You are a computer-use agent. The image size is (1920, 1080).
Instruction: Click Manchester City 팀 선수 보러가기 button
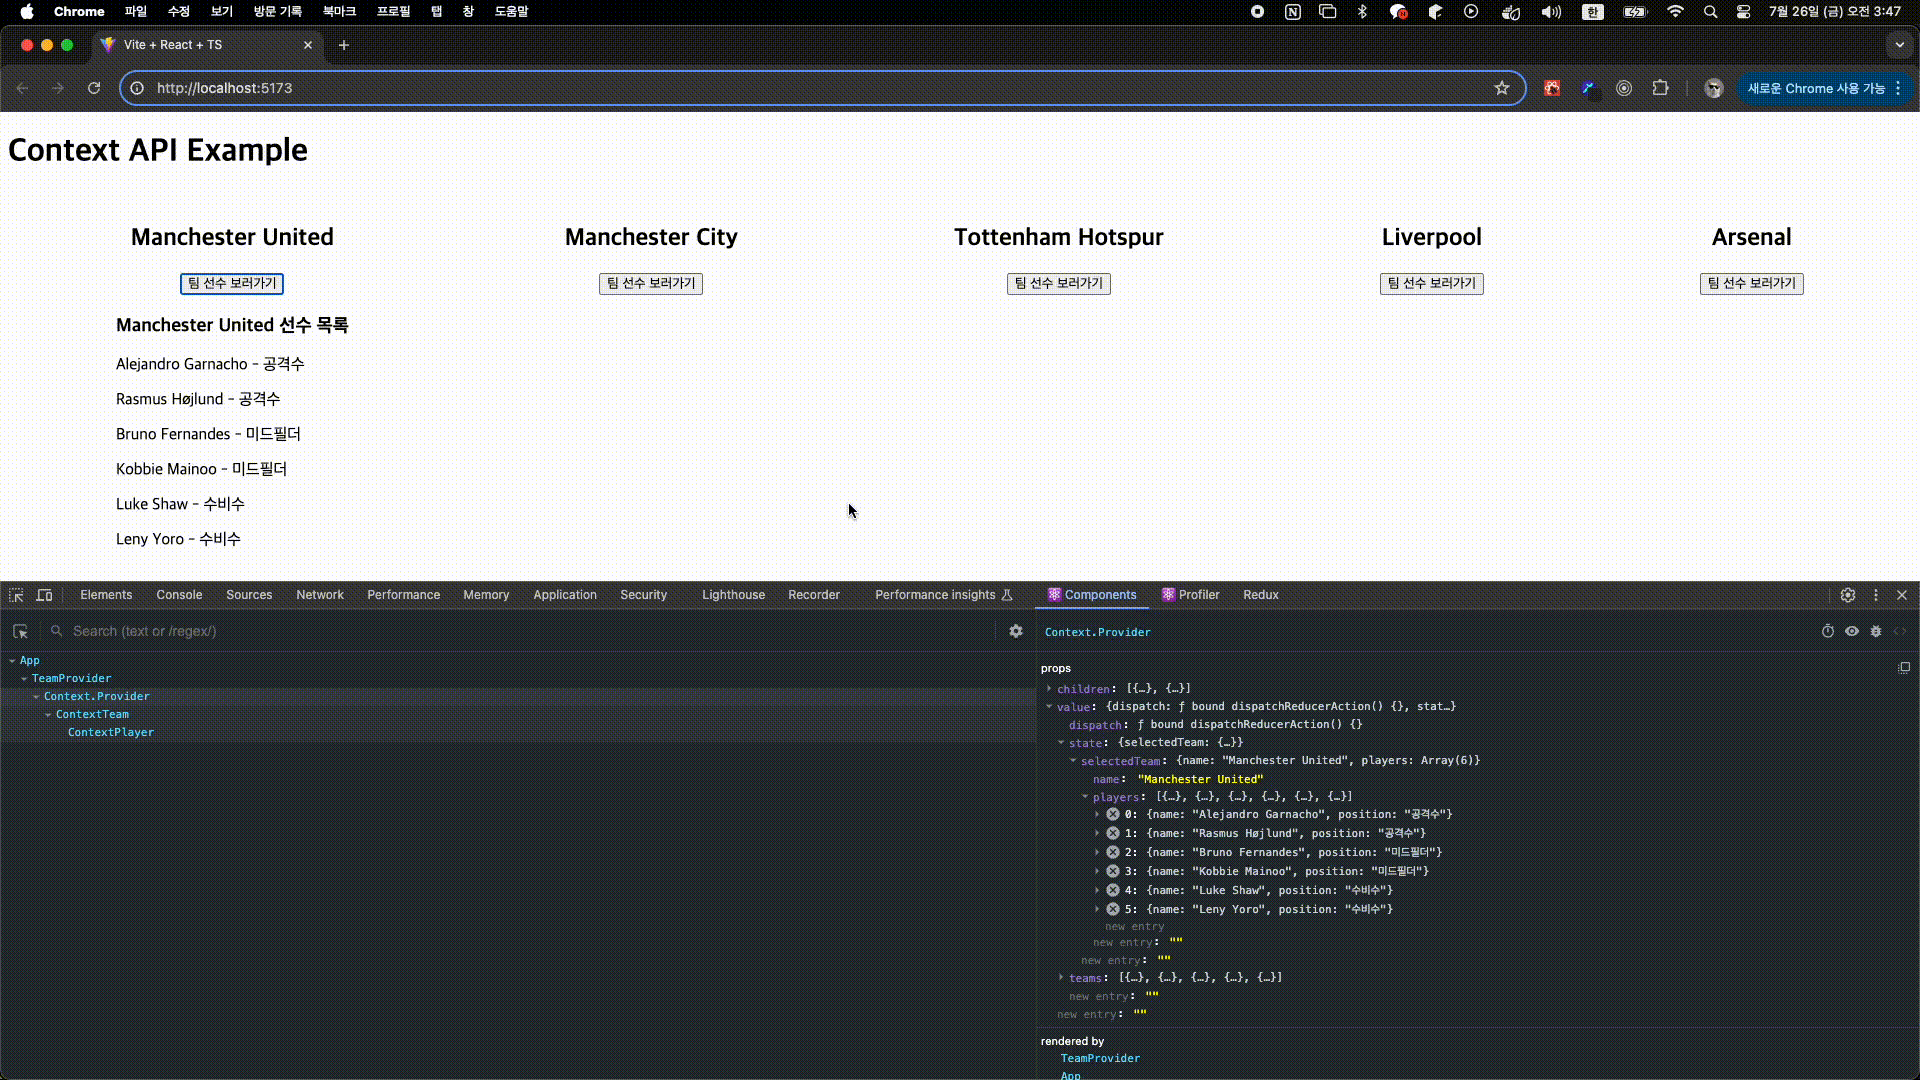click(651, 284)
